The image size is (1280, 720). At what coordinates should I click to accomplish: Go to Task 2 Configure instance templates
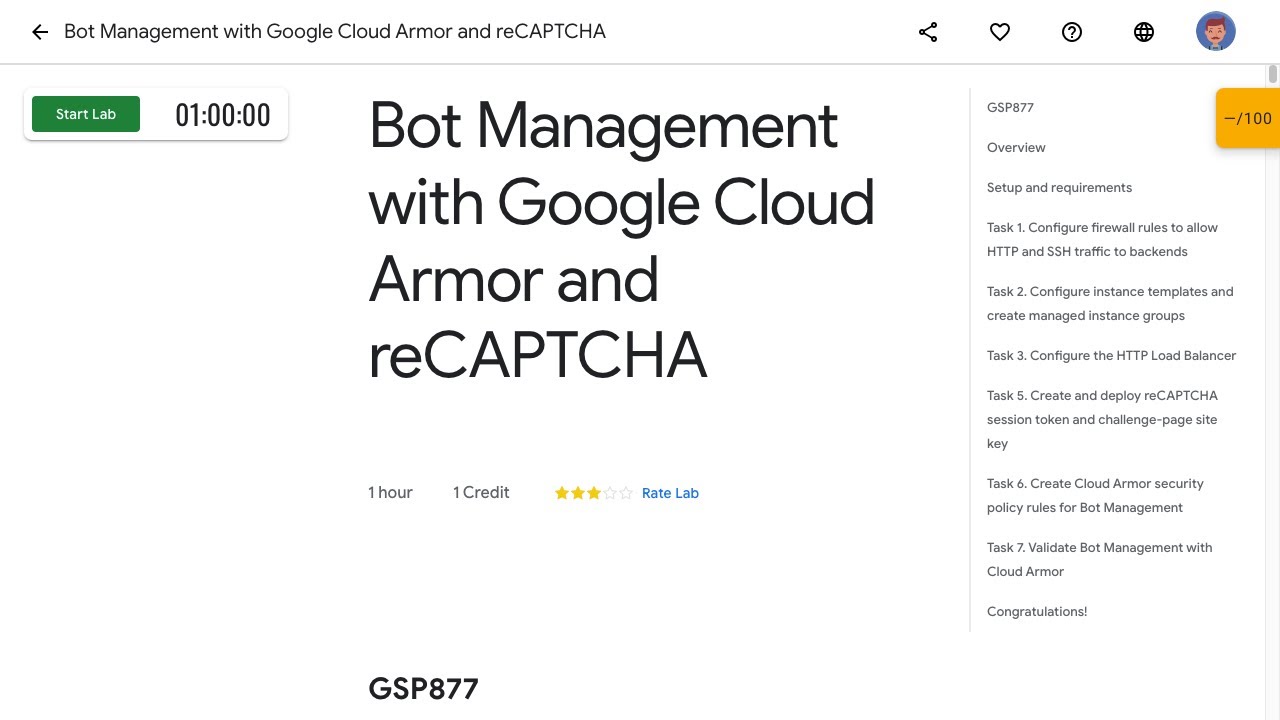click(1110, 303)
